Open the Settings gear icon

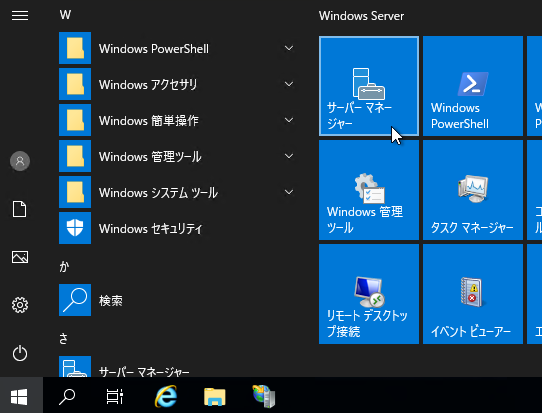pos(20,305)
